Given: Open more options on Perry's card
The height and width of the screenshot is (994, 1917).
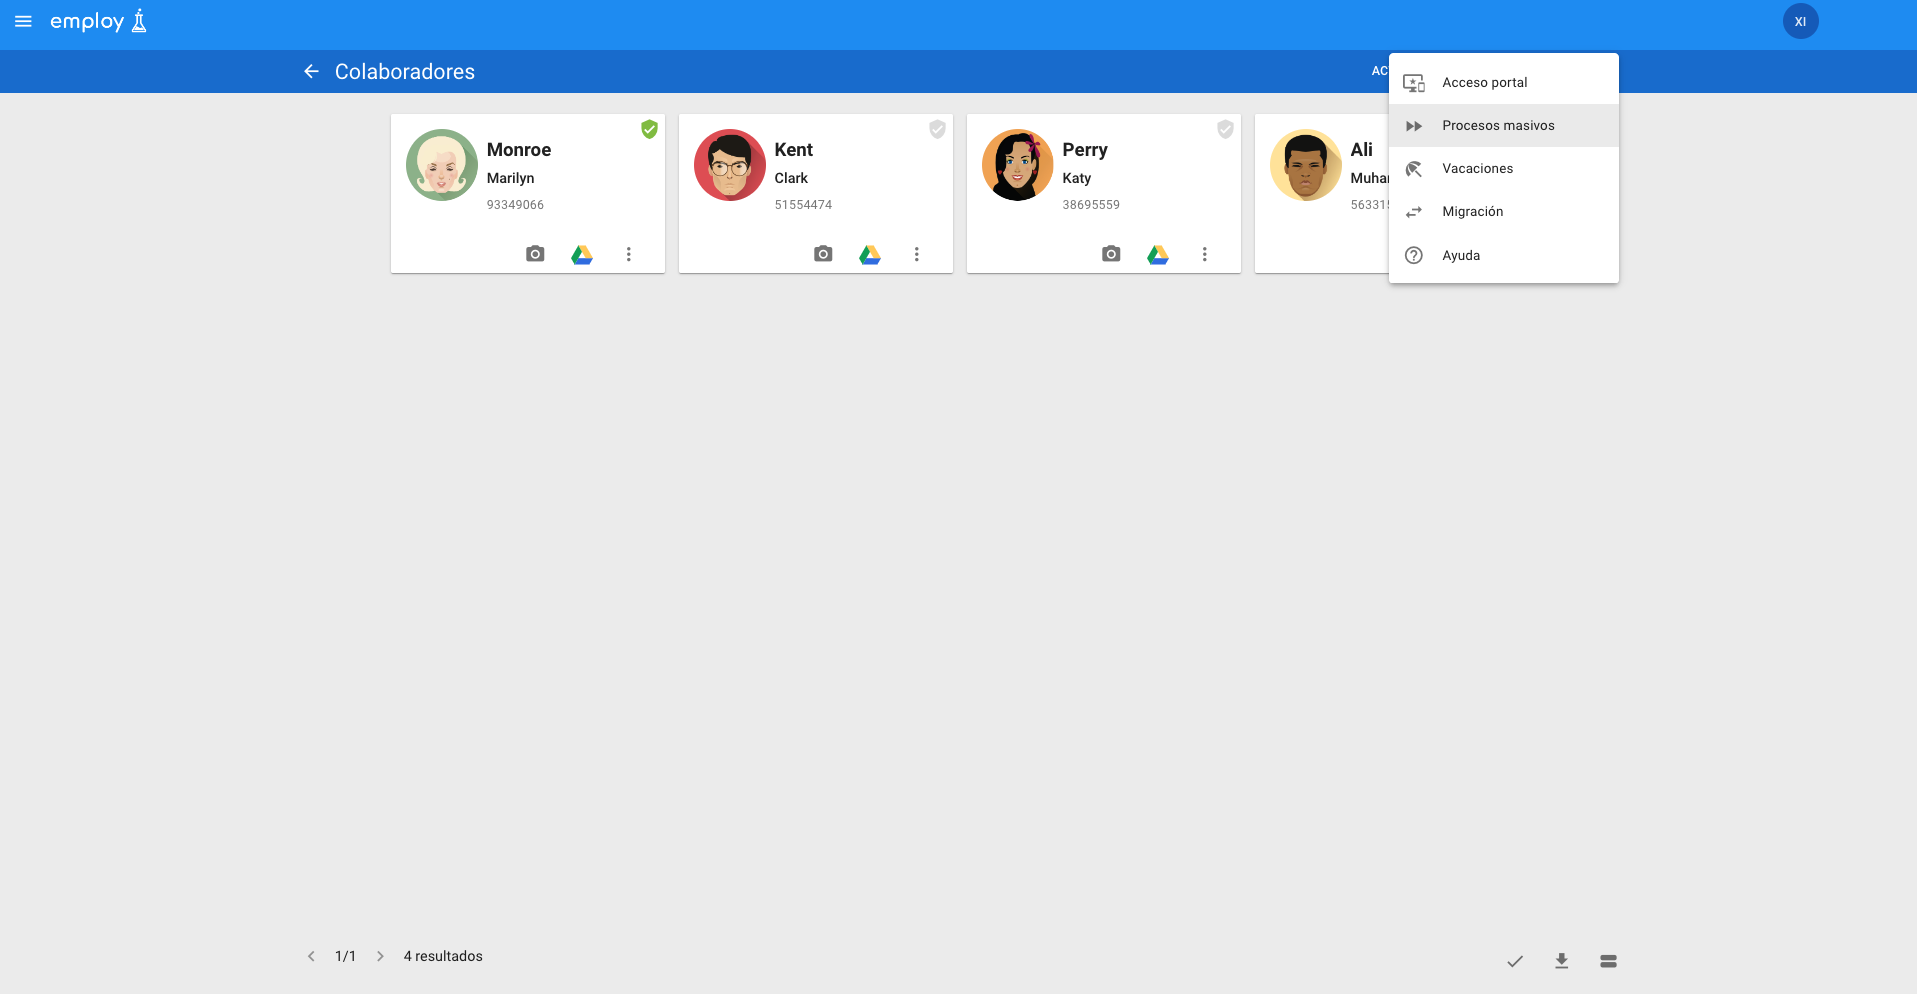Looking at the screenshot, I should pyautogui.click(x=1205, y=254).
